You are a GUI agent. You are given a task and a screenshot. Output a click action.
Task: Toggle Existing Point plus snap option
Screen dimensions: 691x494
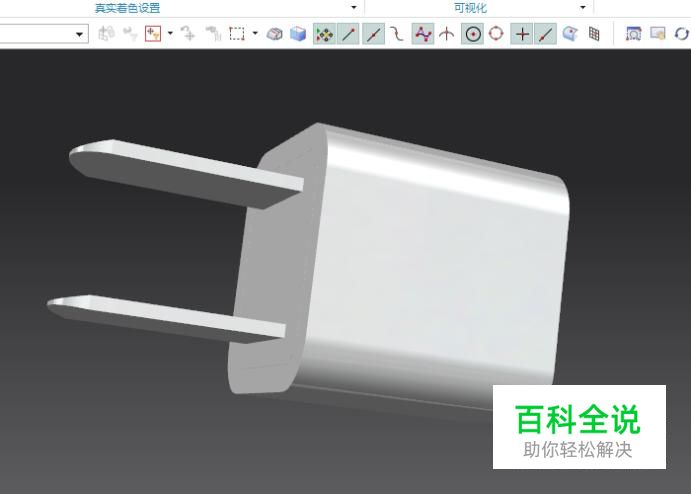(x=522, y=34)
